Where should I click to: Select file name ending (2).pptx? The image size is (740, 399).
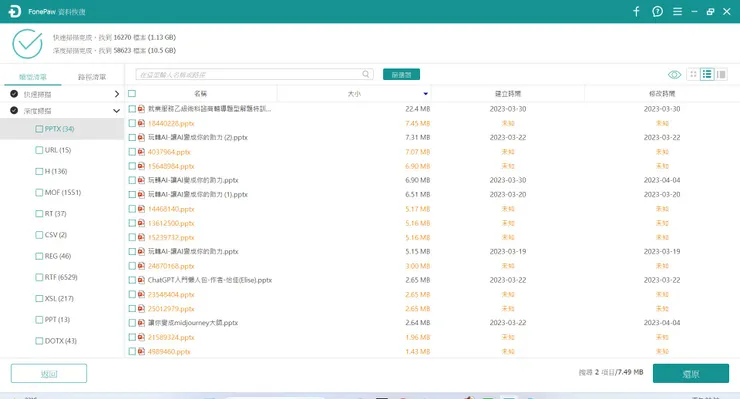[198, 137]
